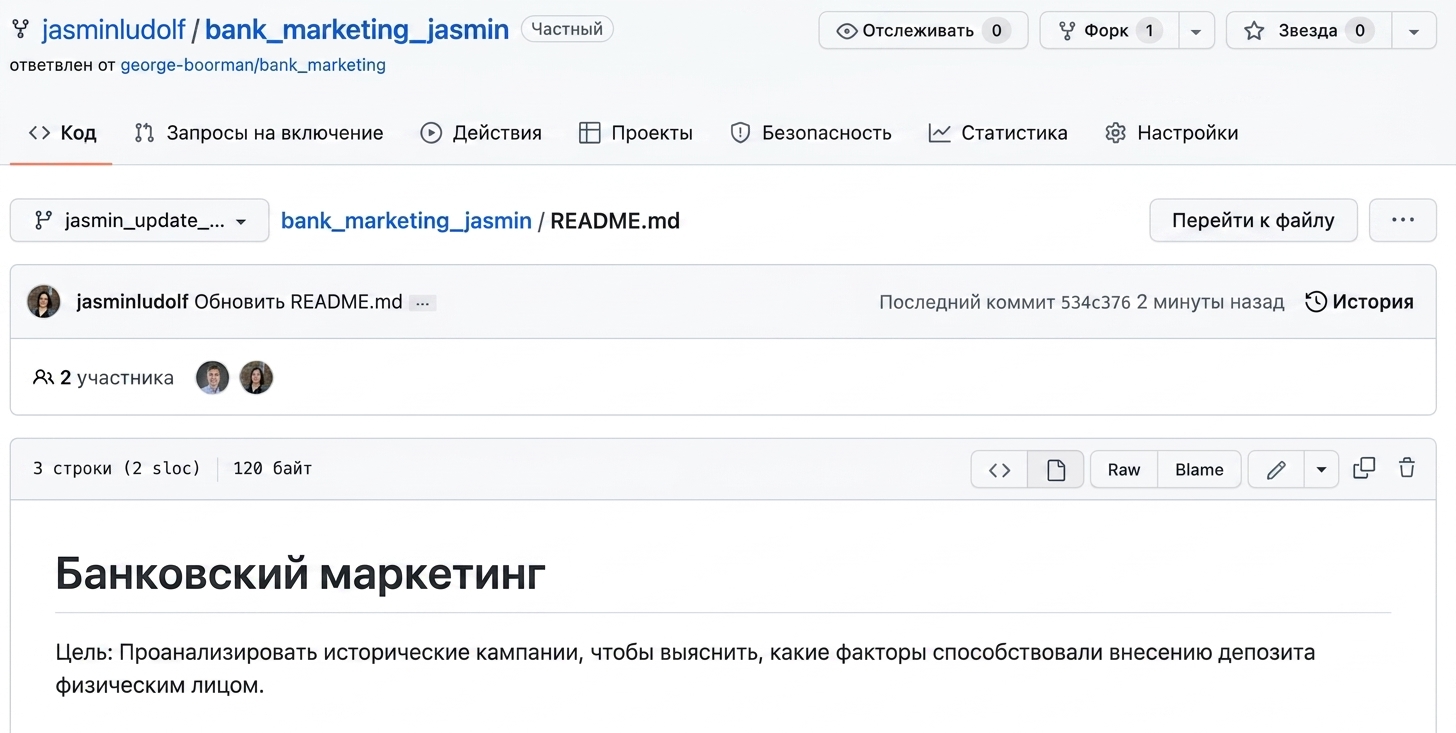Viewport: 1456px width, 733px height.
Task: Click the Форк button
Action: pos(1110,31)
